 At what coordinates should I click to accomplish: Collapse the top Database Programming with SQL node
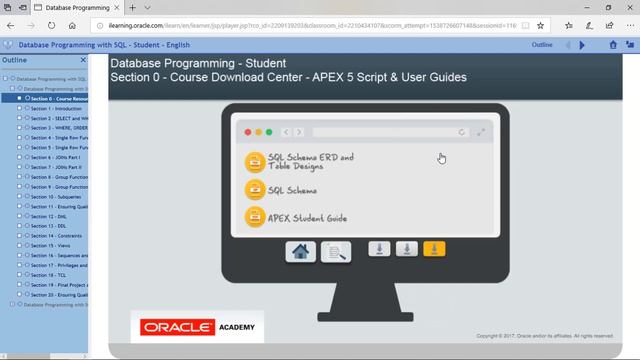(5, 78)
